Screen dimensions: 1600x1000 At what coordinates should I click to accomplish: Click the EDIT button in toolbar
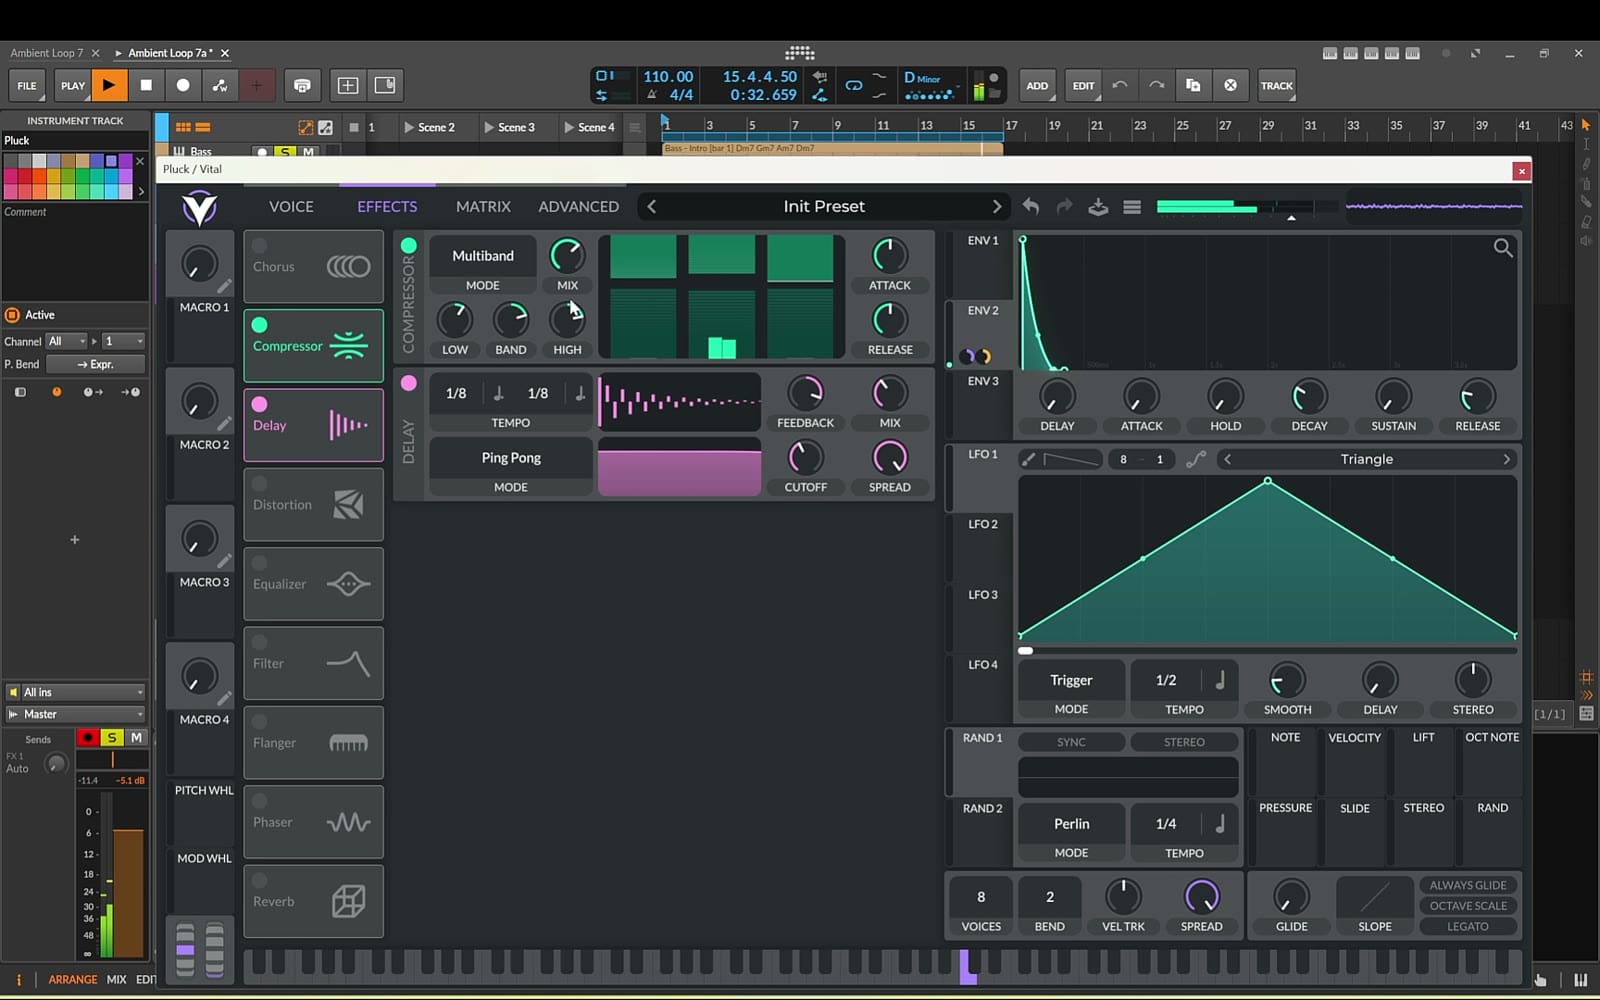tap(1083, 85)
